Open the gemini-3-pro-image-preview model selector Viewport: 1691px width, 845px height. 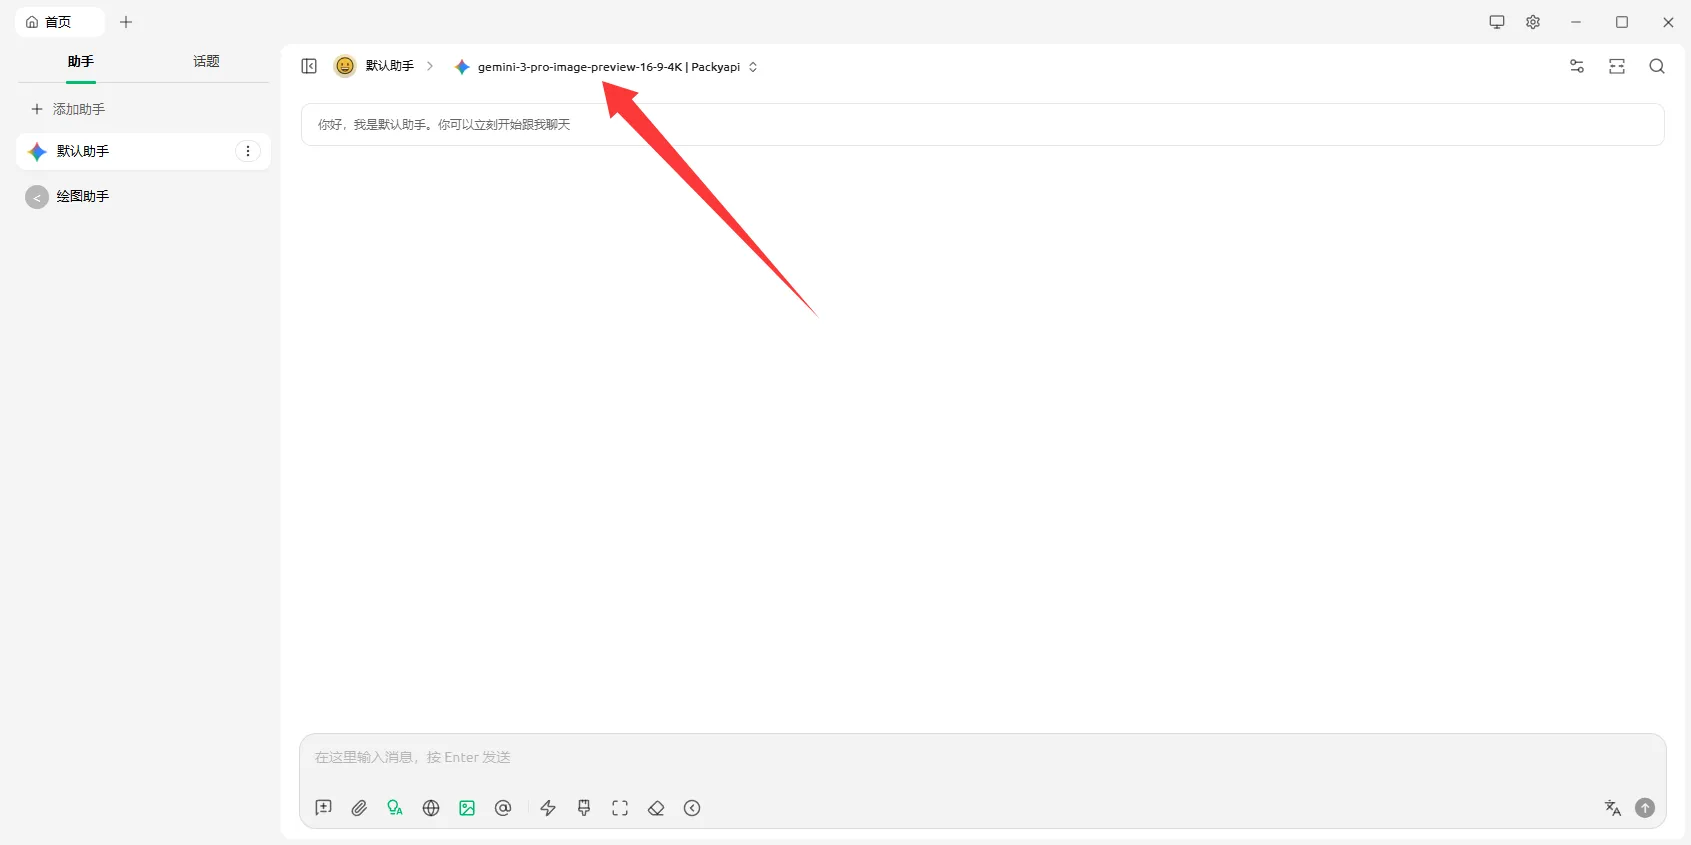pyautogui.click(x=608, y=67)
